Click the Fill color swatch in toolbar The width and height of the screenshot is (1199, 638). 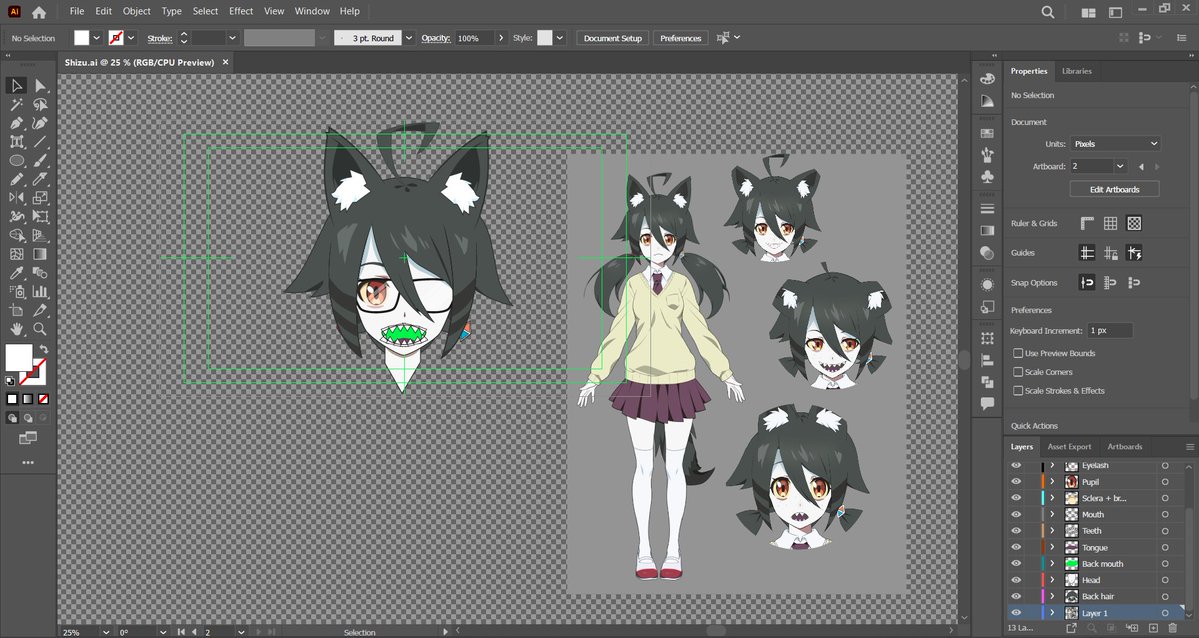pos(18,357)
